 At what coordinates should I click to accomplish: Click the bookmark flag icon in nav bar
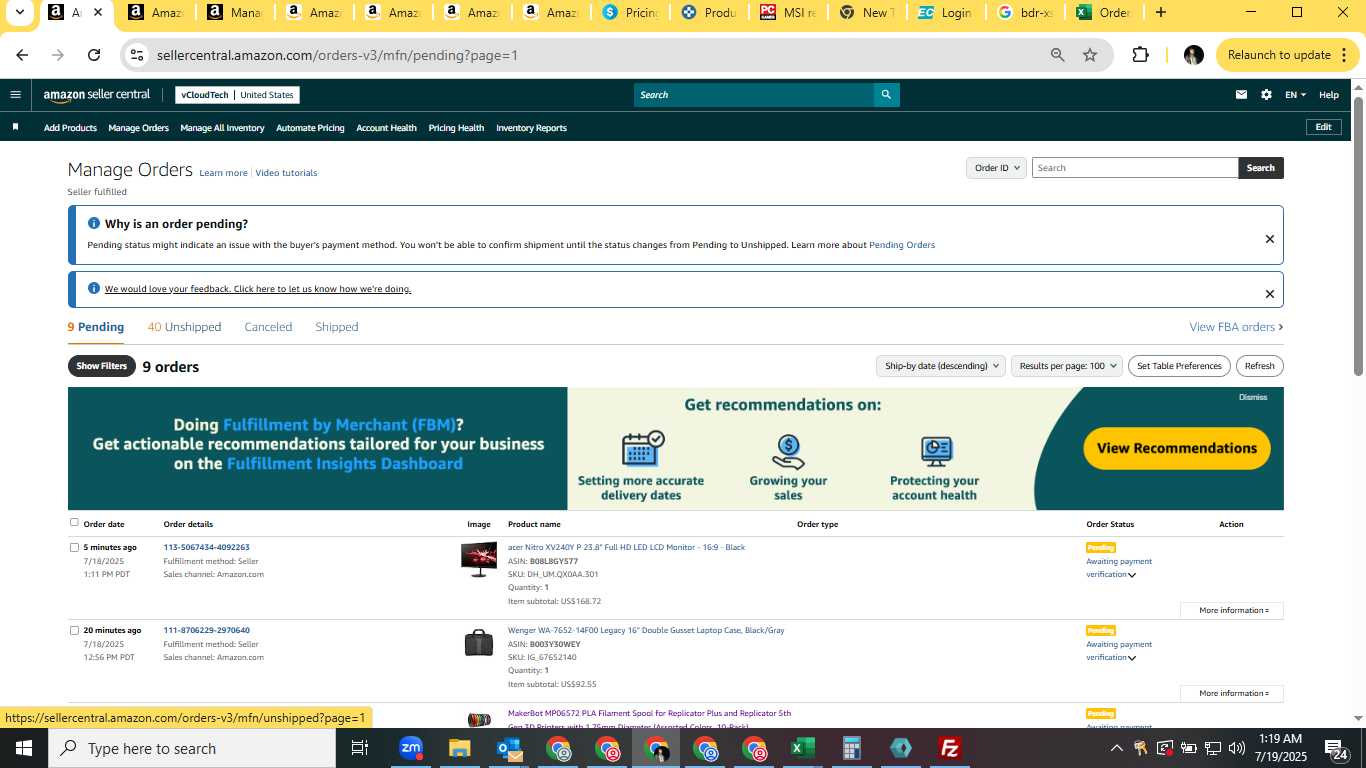[x=15, y=127]
